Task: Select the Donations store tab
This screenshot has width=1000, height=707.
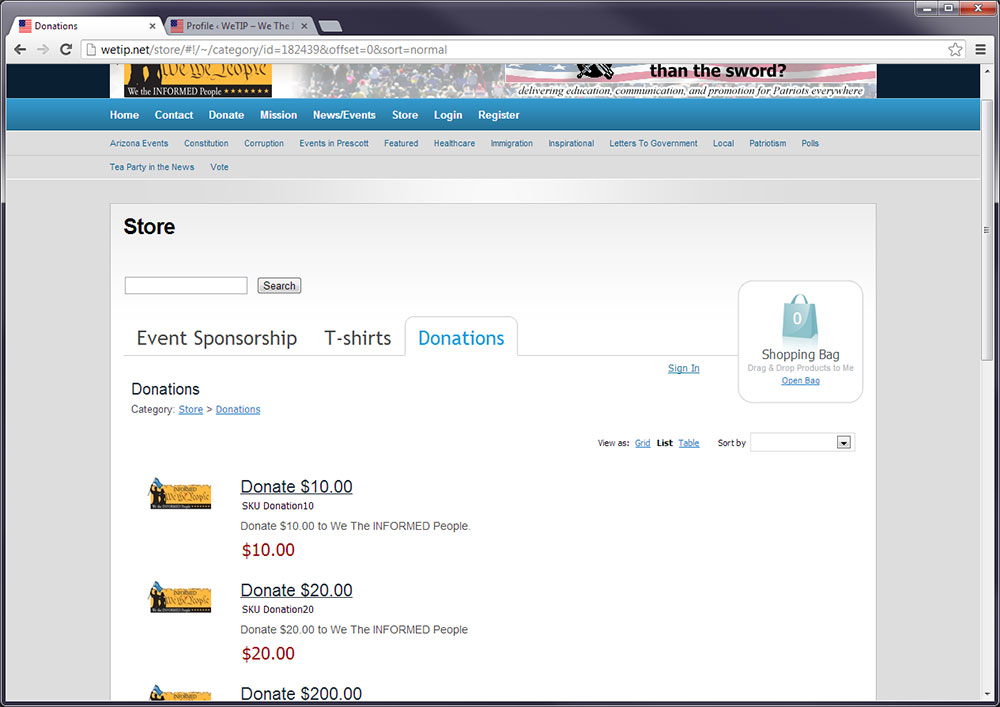Action: (x=461, y=338)
